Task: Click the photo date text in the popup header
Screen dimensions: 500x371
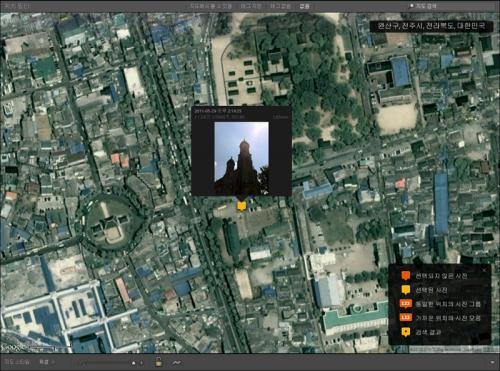Action: tap(218, 111)
